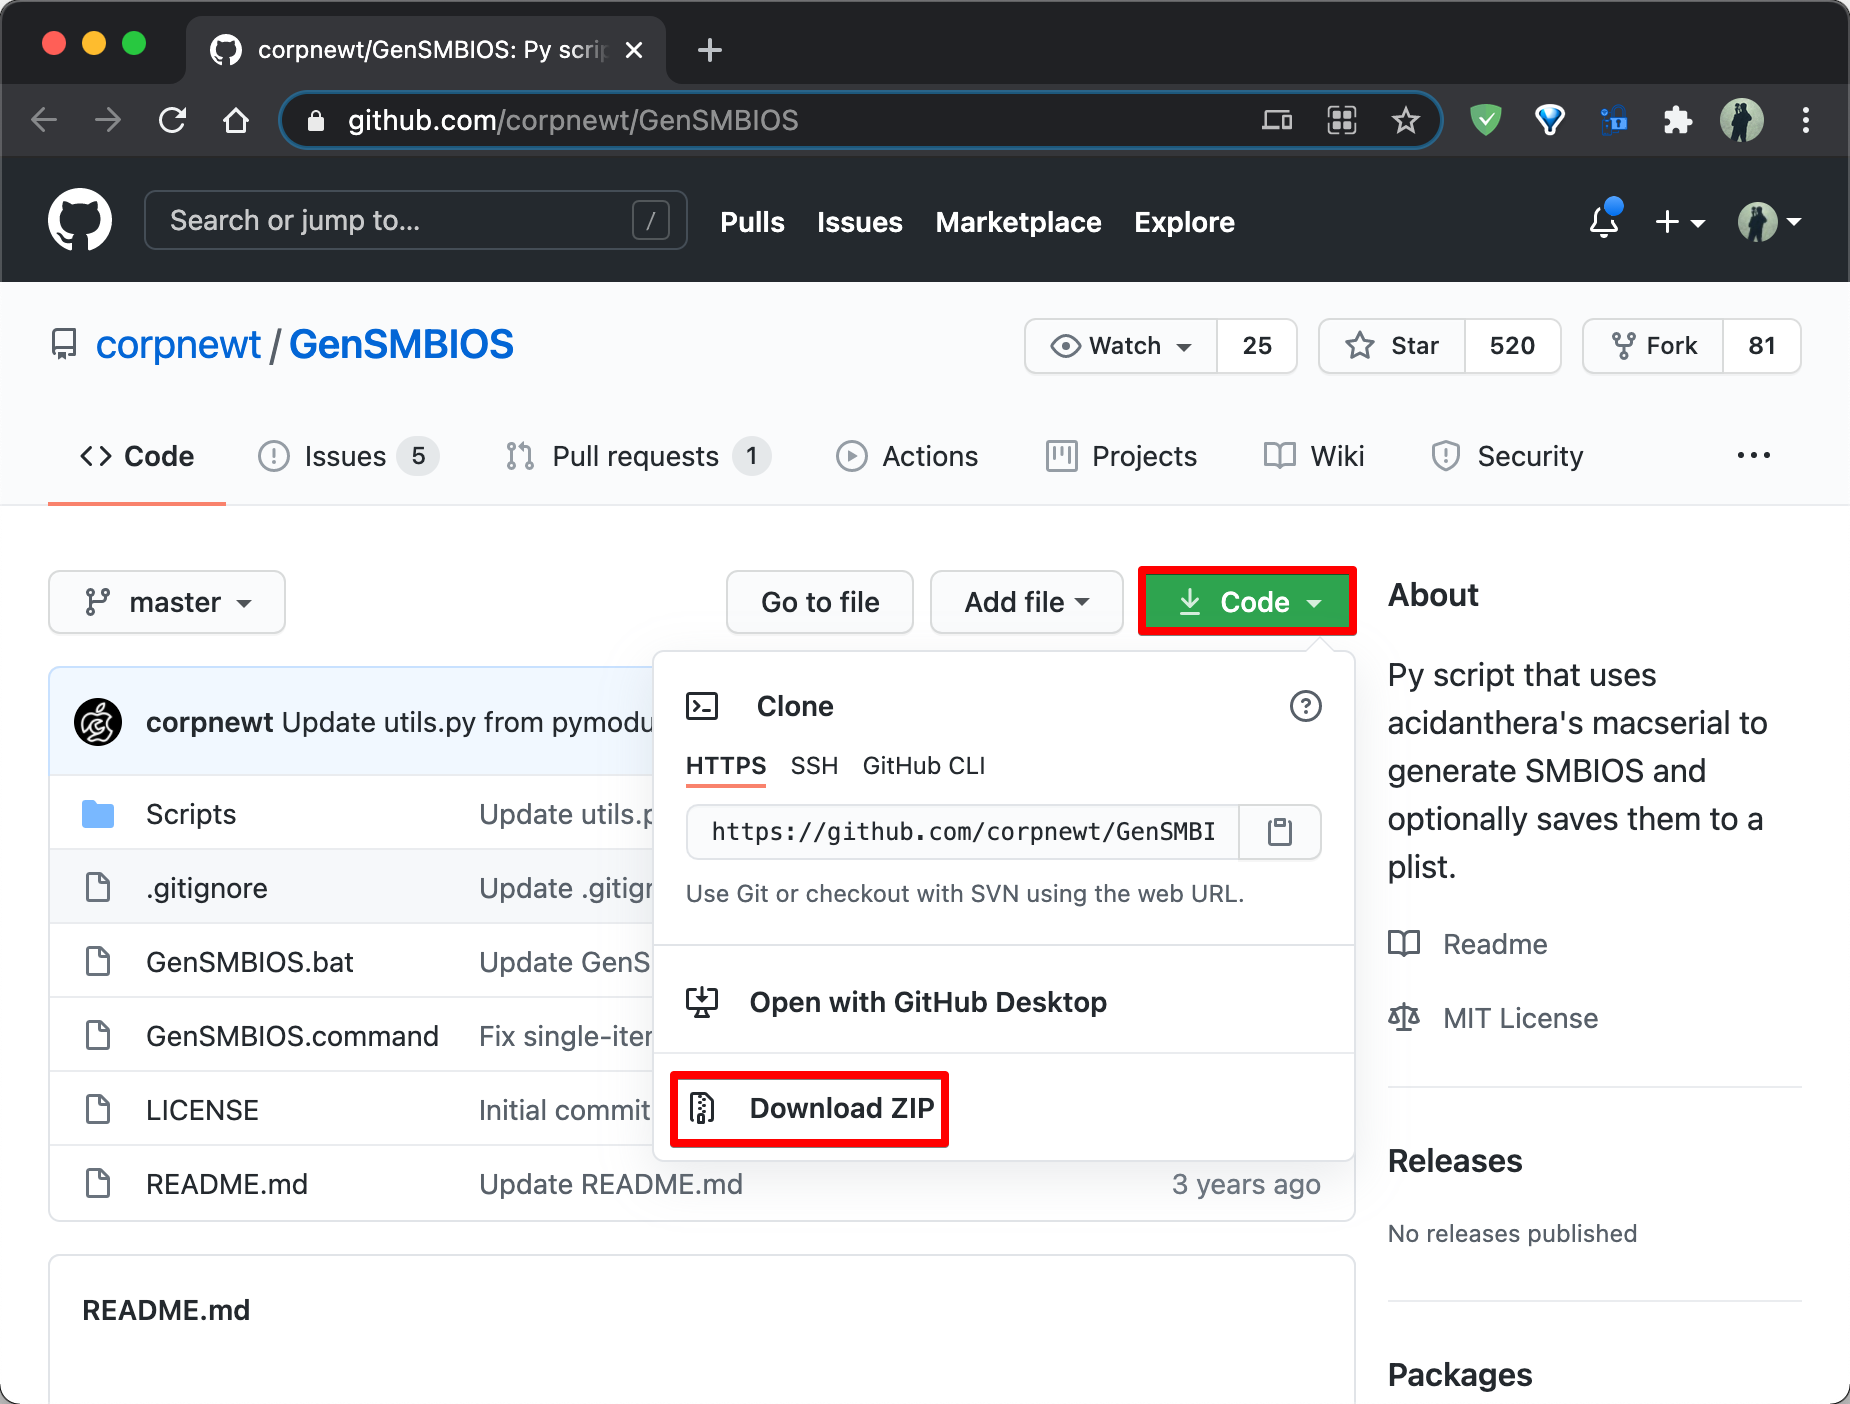
Task: Fork the repository
Action: (1653, 346)
